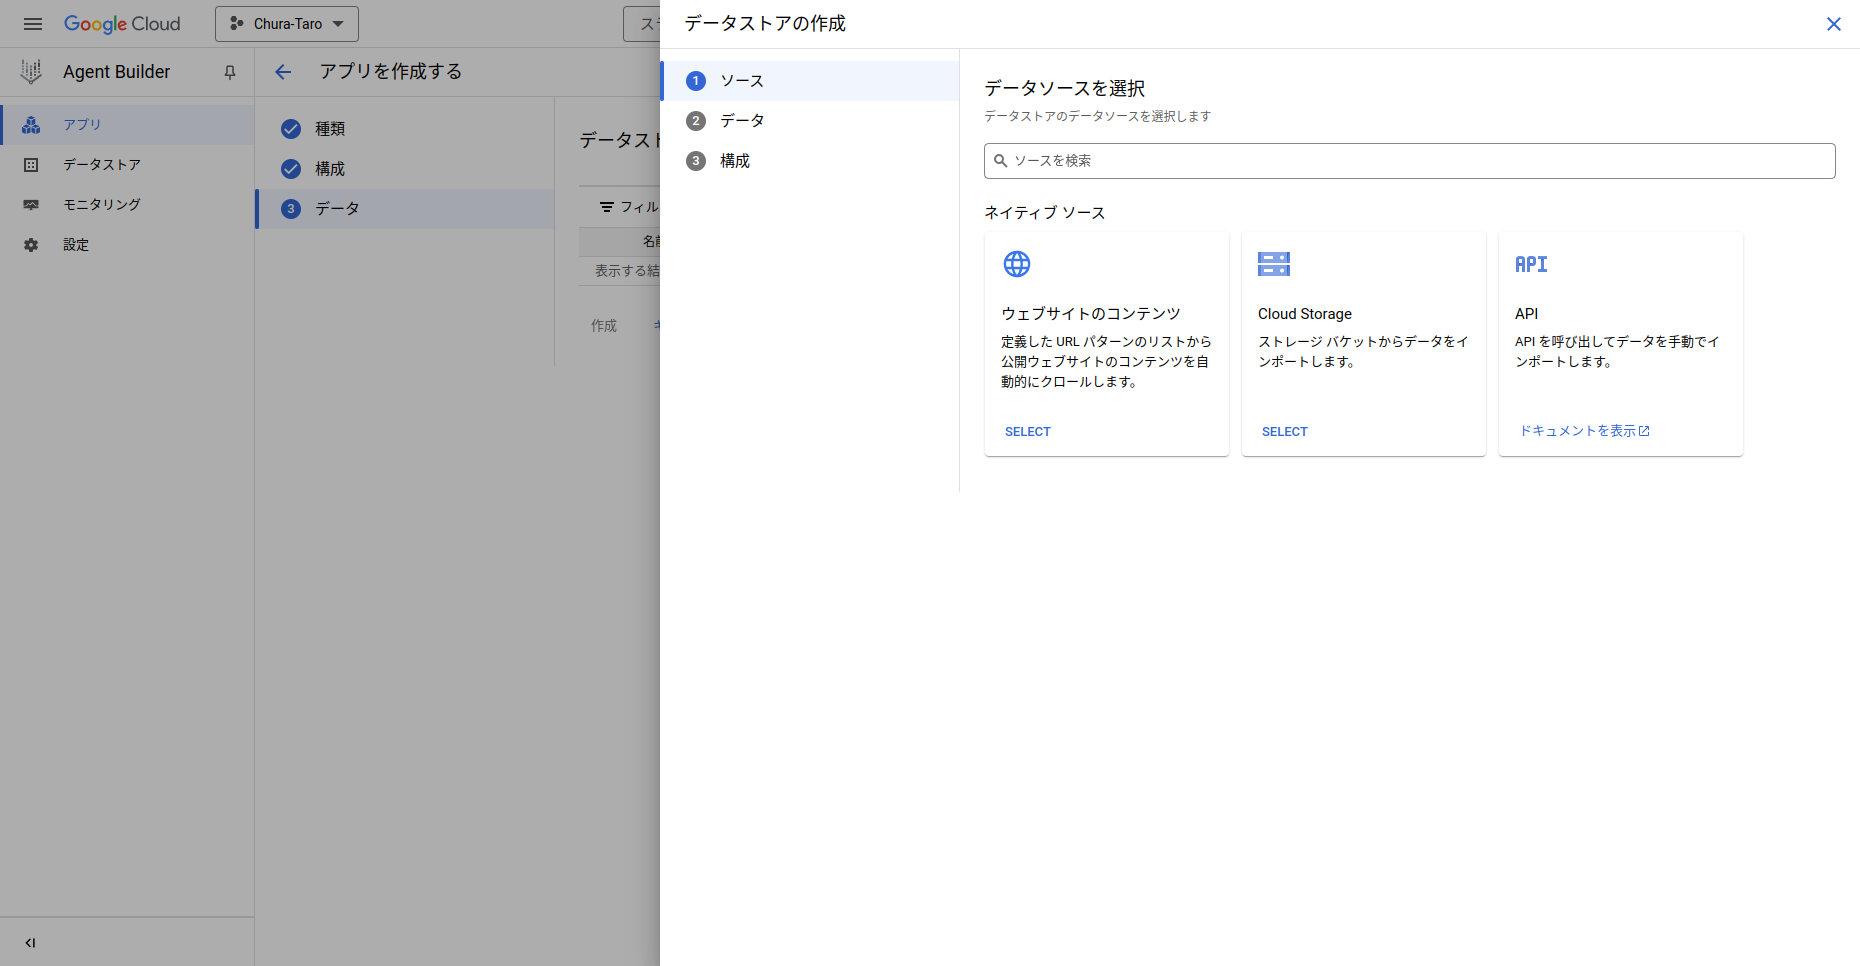Viewport: 1860px width, 966px height.
Task: Select the 種類 step in app creation
Action: click(x=405, y=129)
